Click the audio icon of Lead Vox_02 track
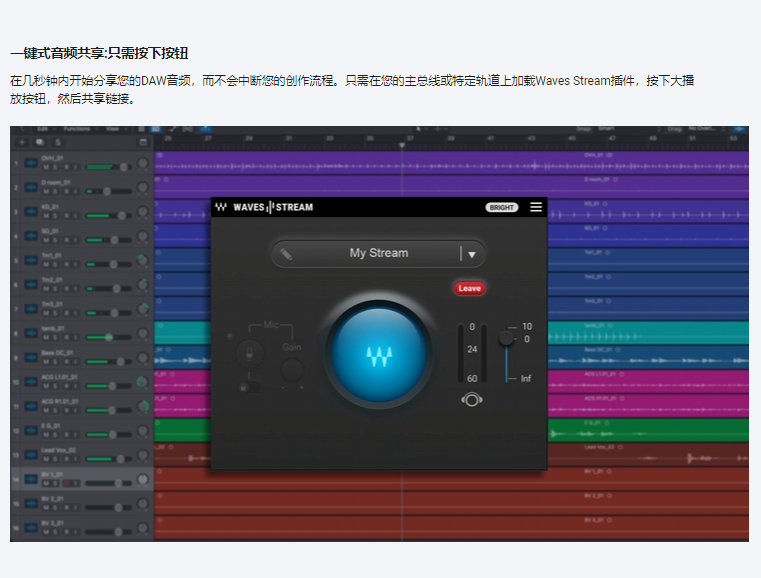 (31, 455)
